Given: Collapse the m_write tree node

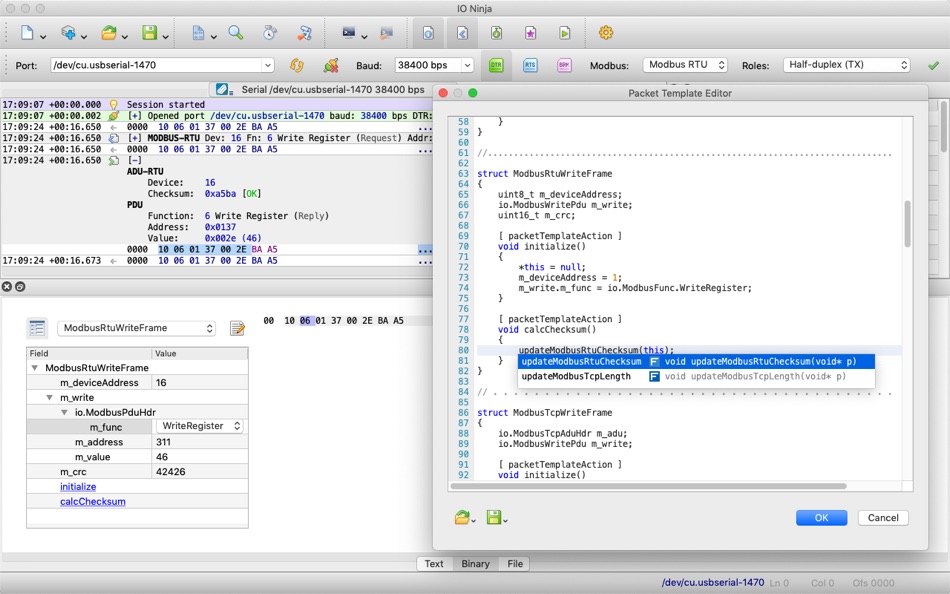Looking at the screenshot, I should pyautogui.click(x=49, y=398).
